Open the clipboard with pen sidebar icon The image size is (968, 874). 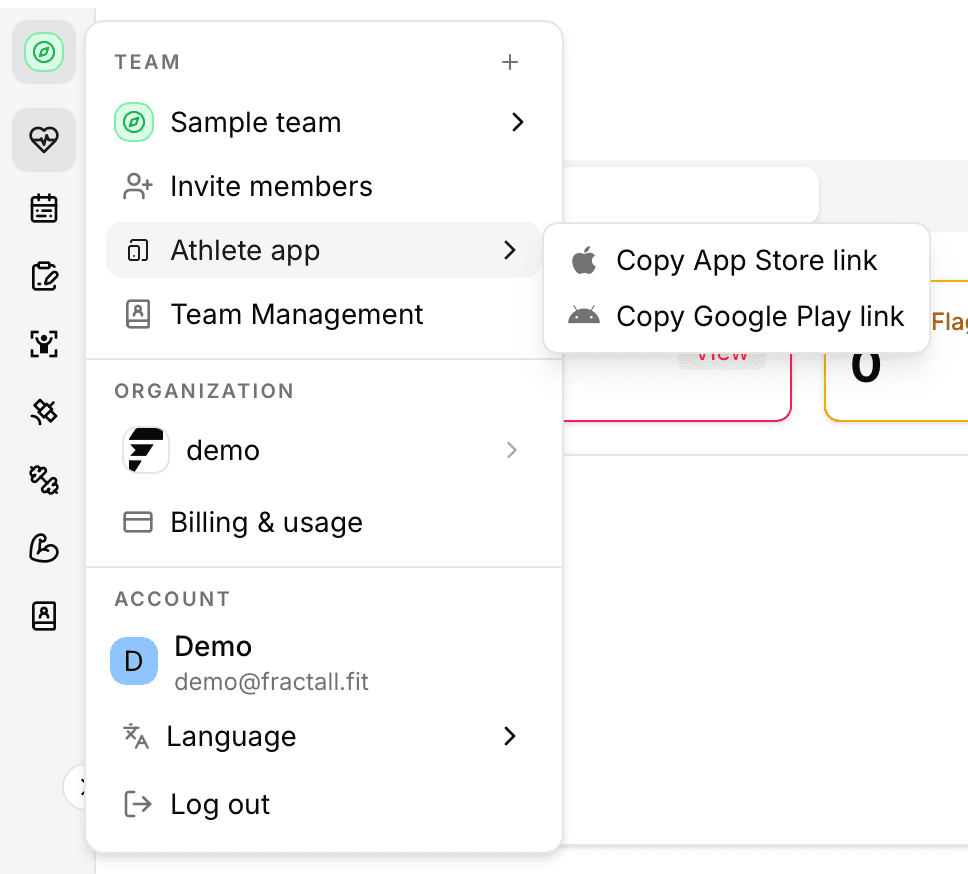[44, 276]
